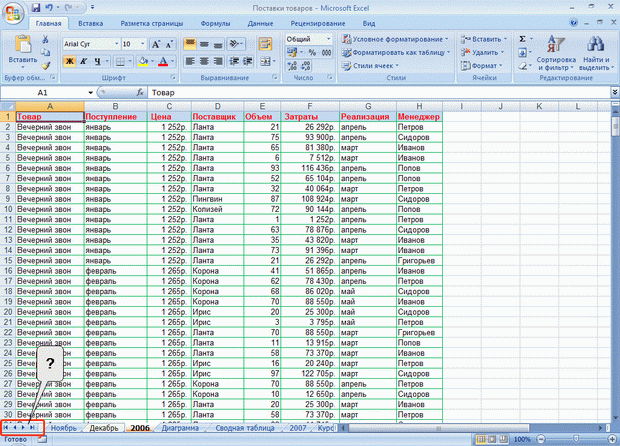This screenshot has height=446, width=620.
Task: Switch to the Ноябрь sheet tab
Action: point(64,428)
